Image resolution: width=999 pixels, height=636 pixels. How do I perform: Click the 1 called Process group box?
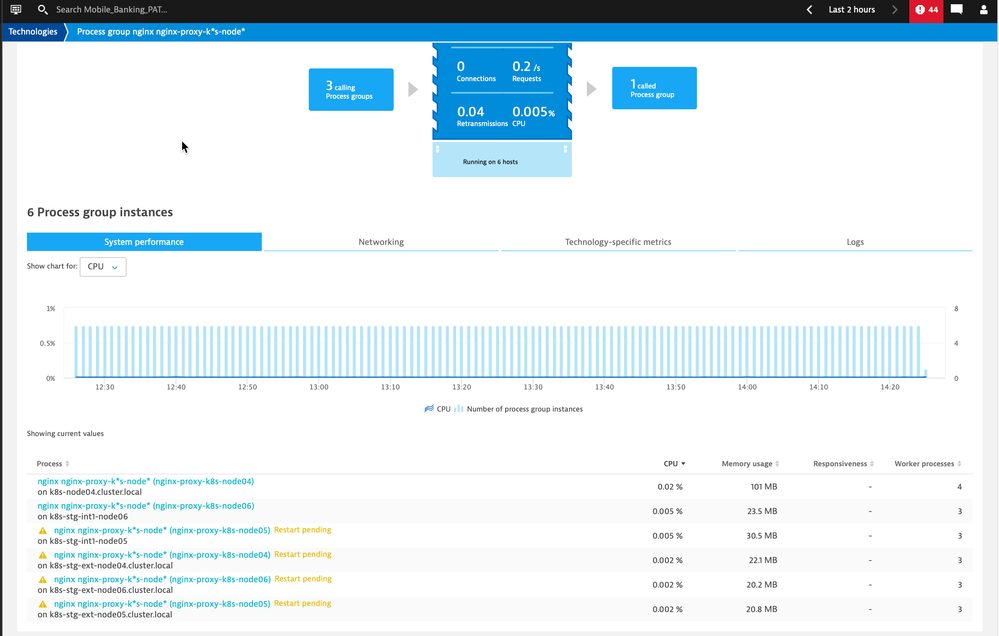[654, 90]
